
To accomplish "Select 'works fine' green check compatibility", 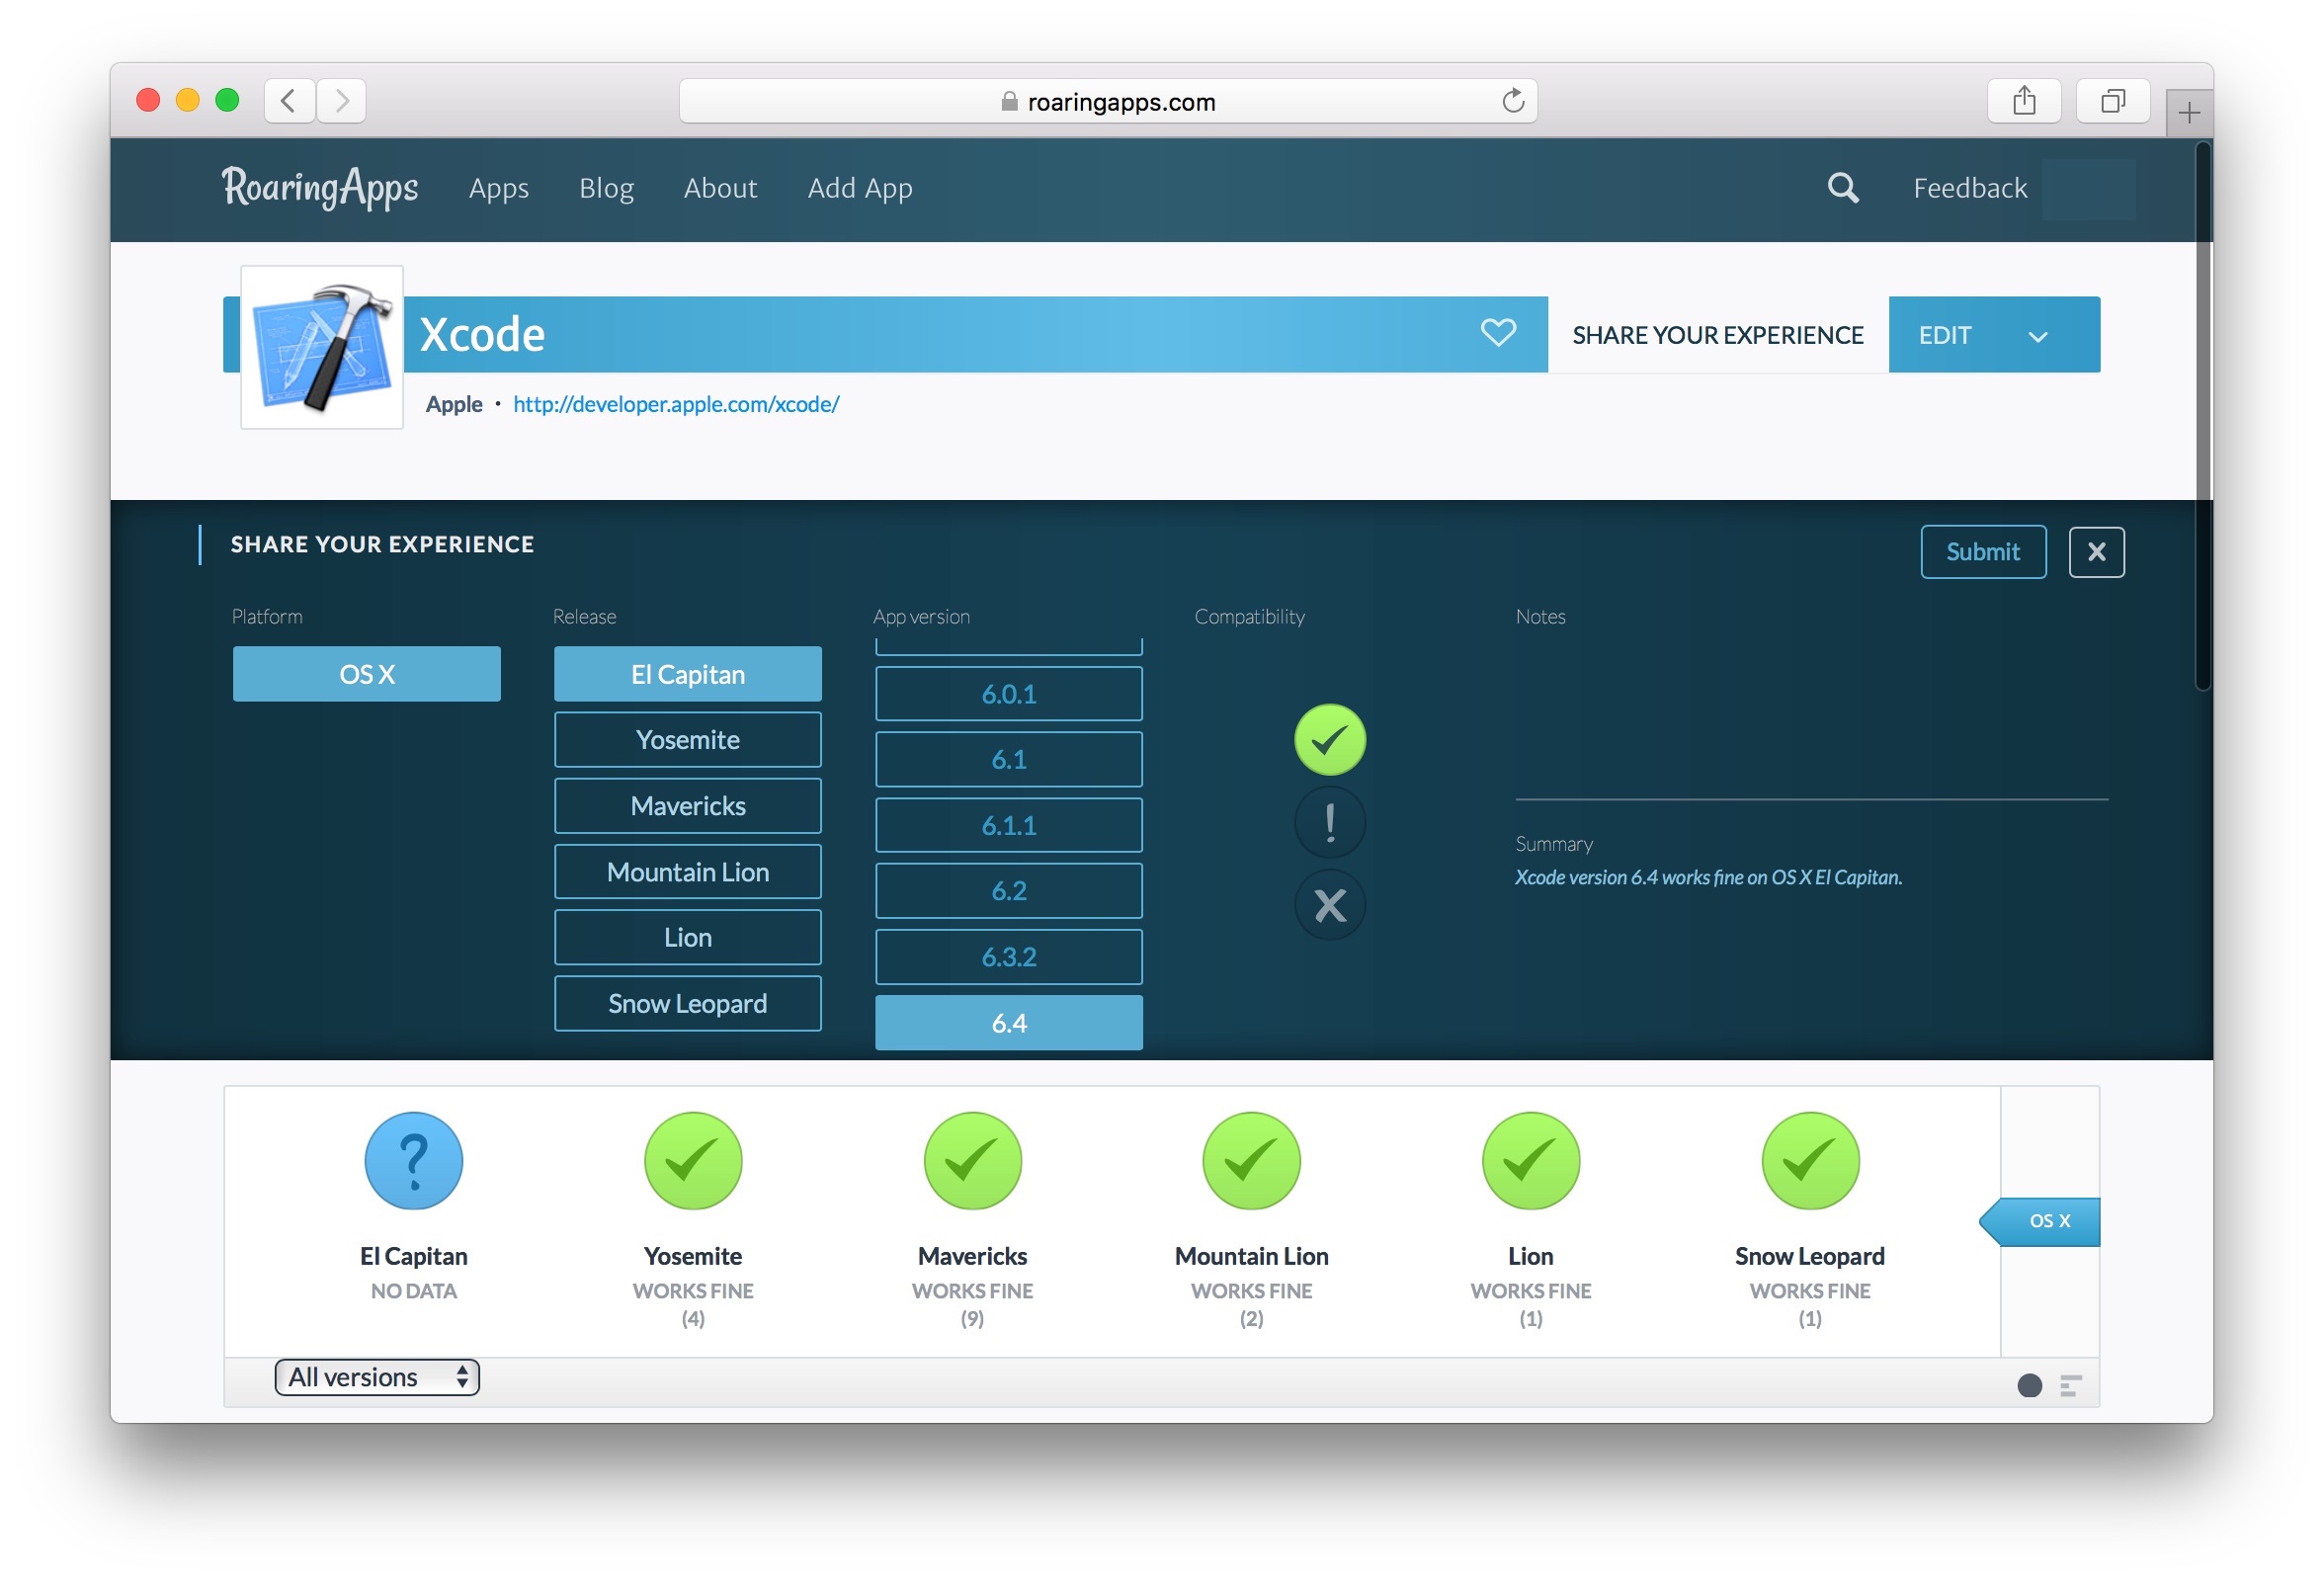I will coord(1329,740).
